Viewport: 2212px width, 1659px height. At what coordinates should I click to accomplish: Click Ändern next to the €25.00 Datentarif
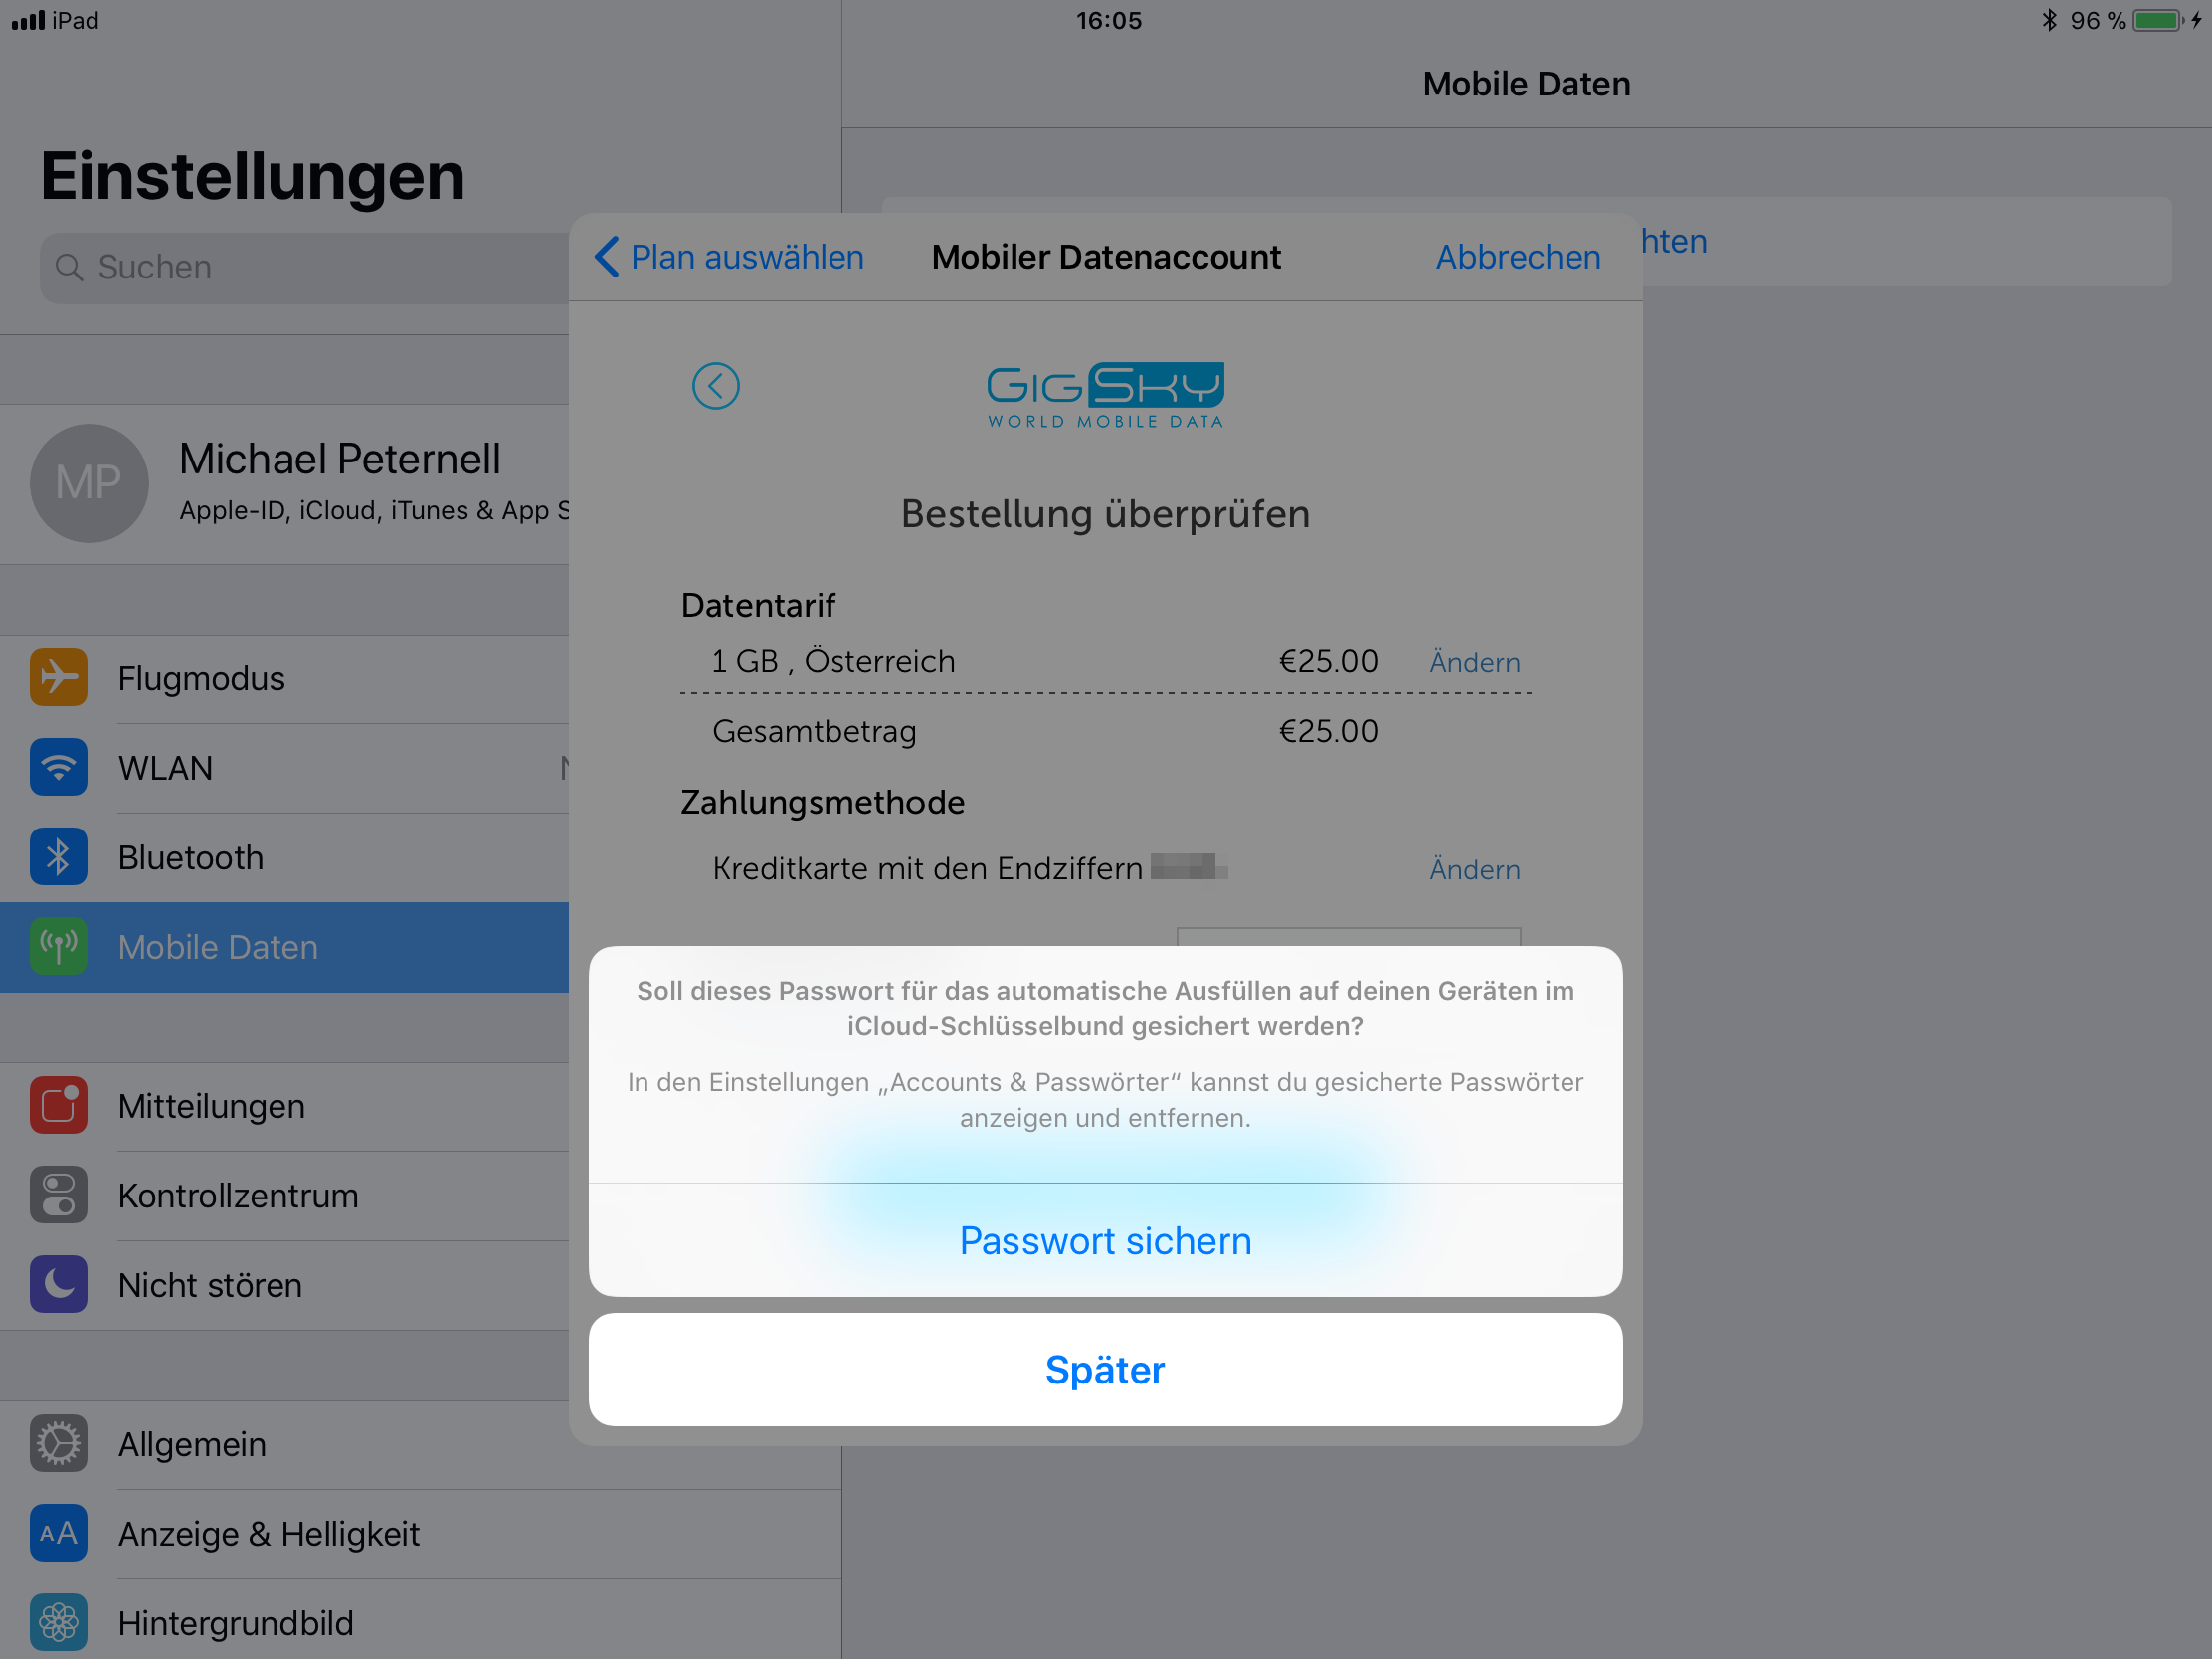click(1475, 663)
